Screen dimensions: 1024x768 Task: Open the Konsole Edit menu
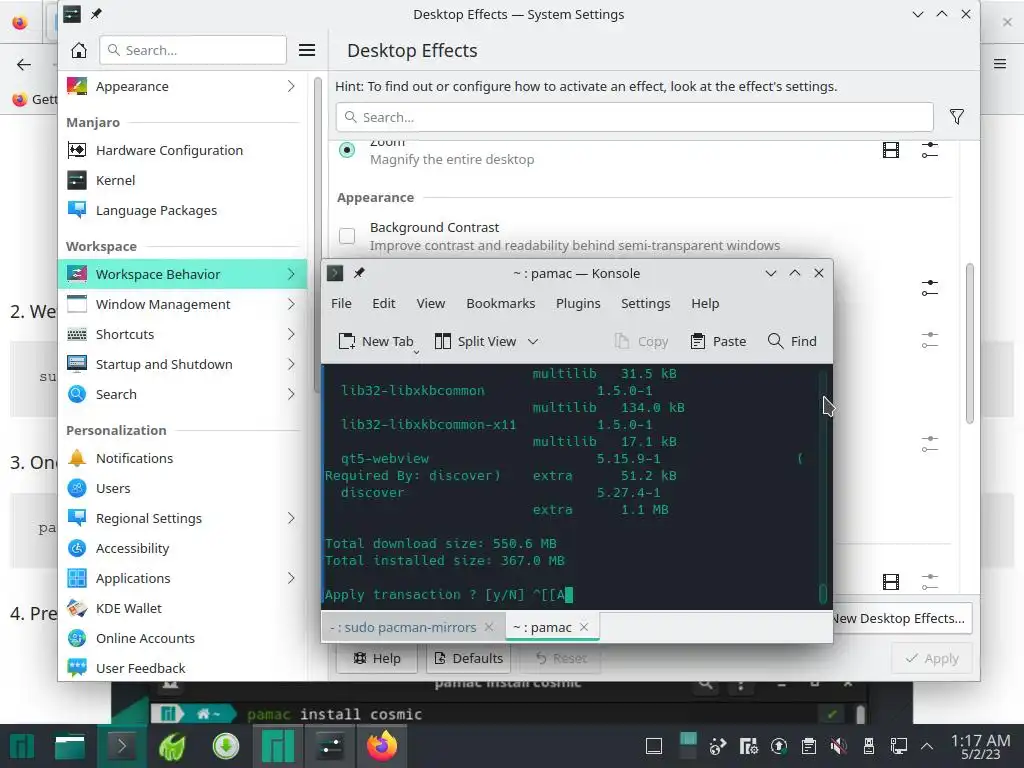coord(383,304)
